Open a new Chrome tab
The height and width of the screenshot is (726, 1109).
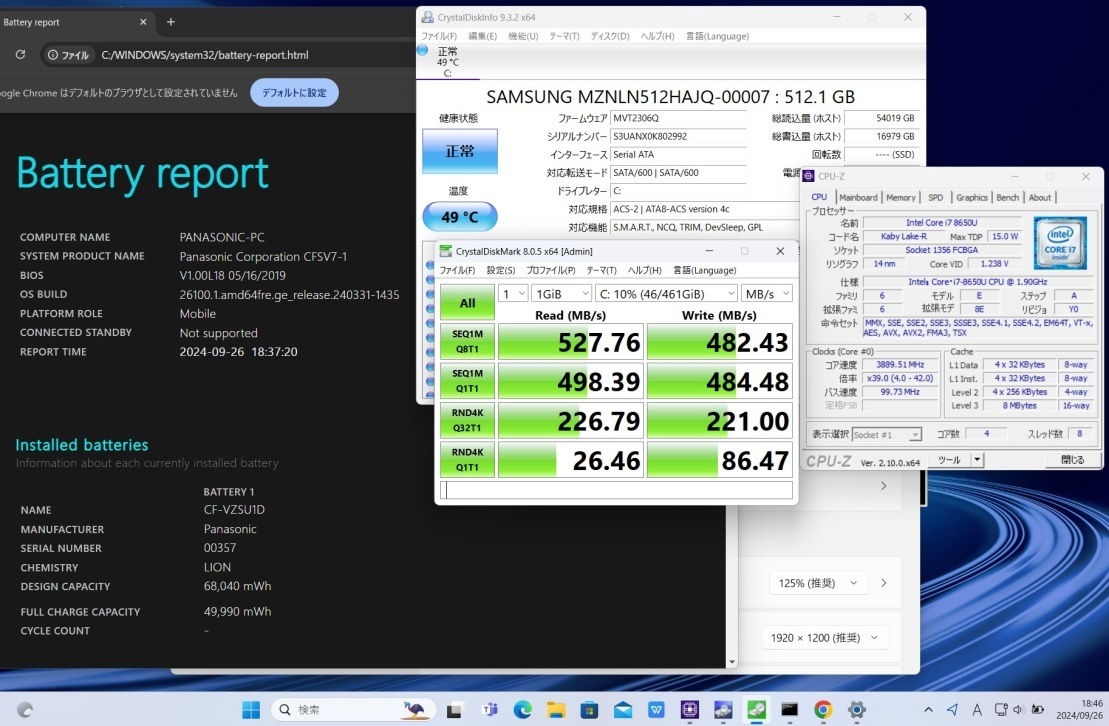pos(170,22)
